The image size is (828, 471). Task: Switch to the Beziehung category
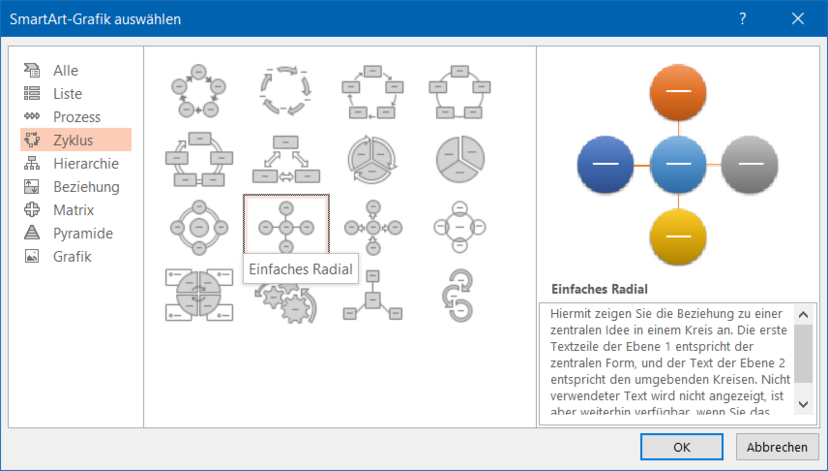click(86, 186)
